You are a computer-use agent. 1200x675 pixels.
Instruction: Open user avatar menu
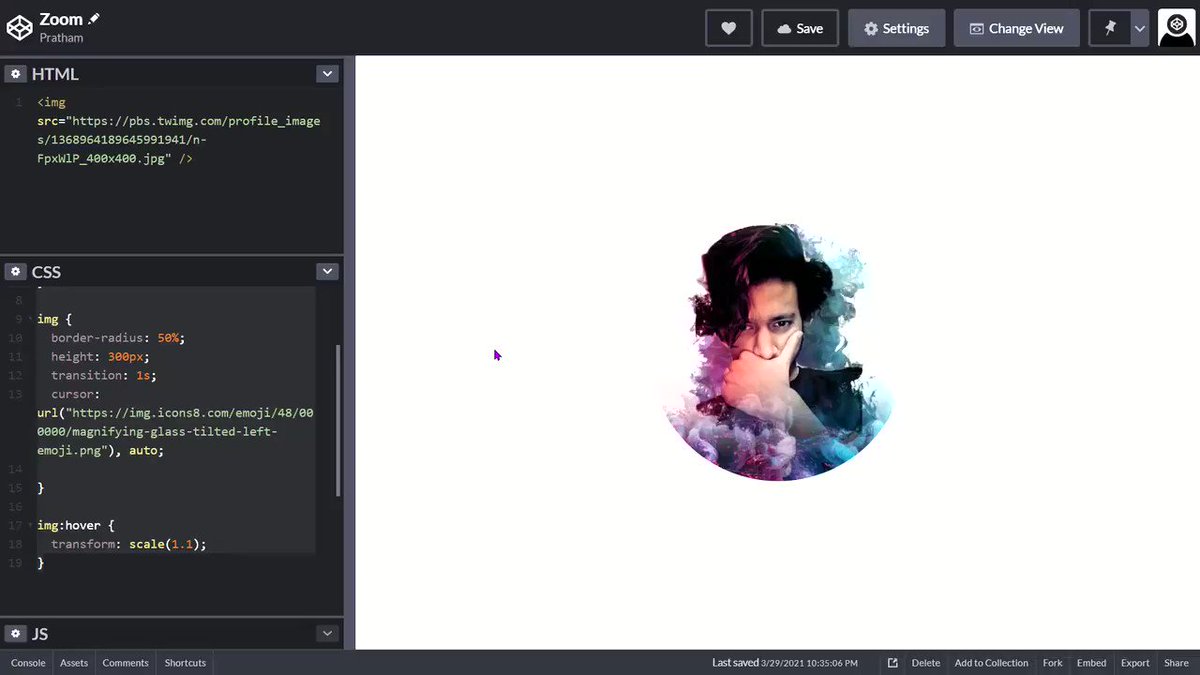1177,28
